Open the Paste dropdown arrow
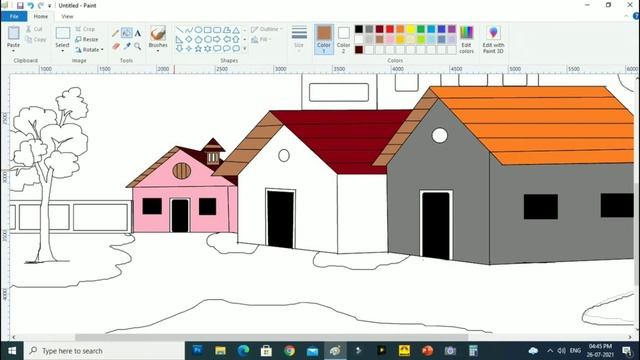Screen dimensions: 640x360 coord(13,51)
